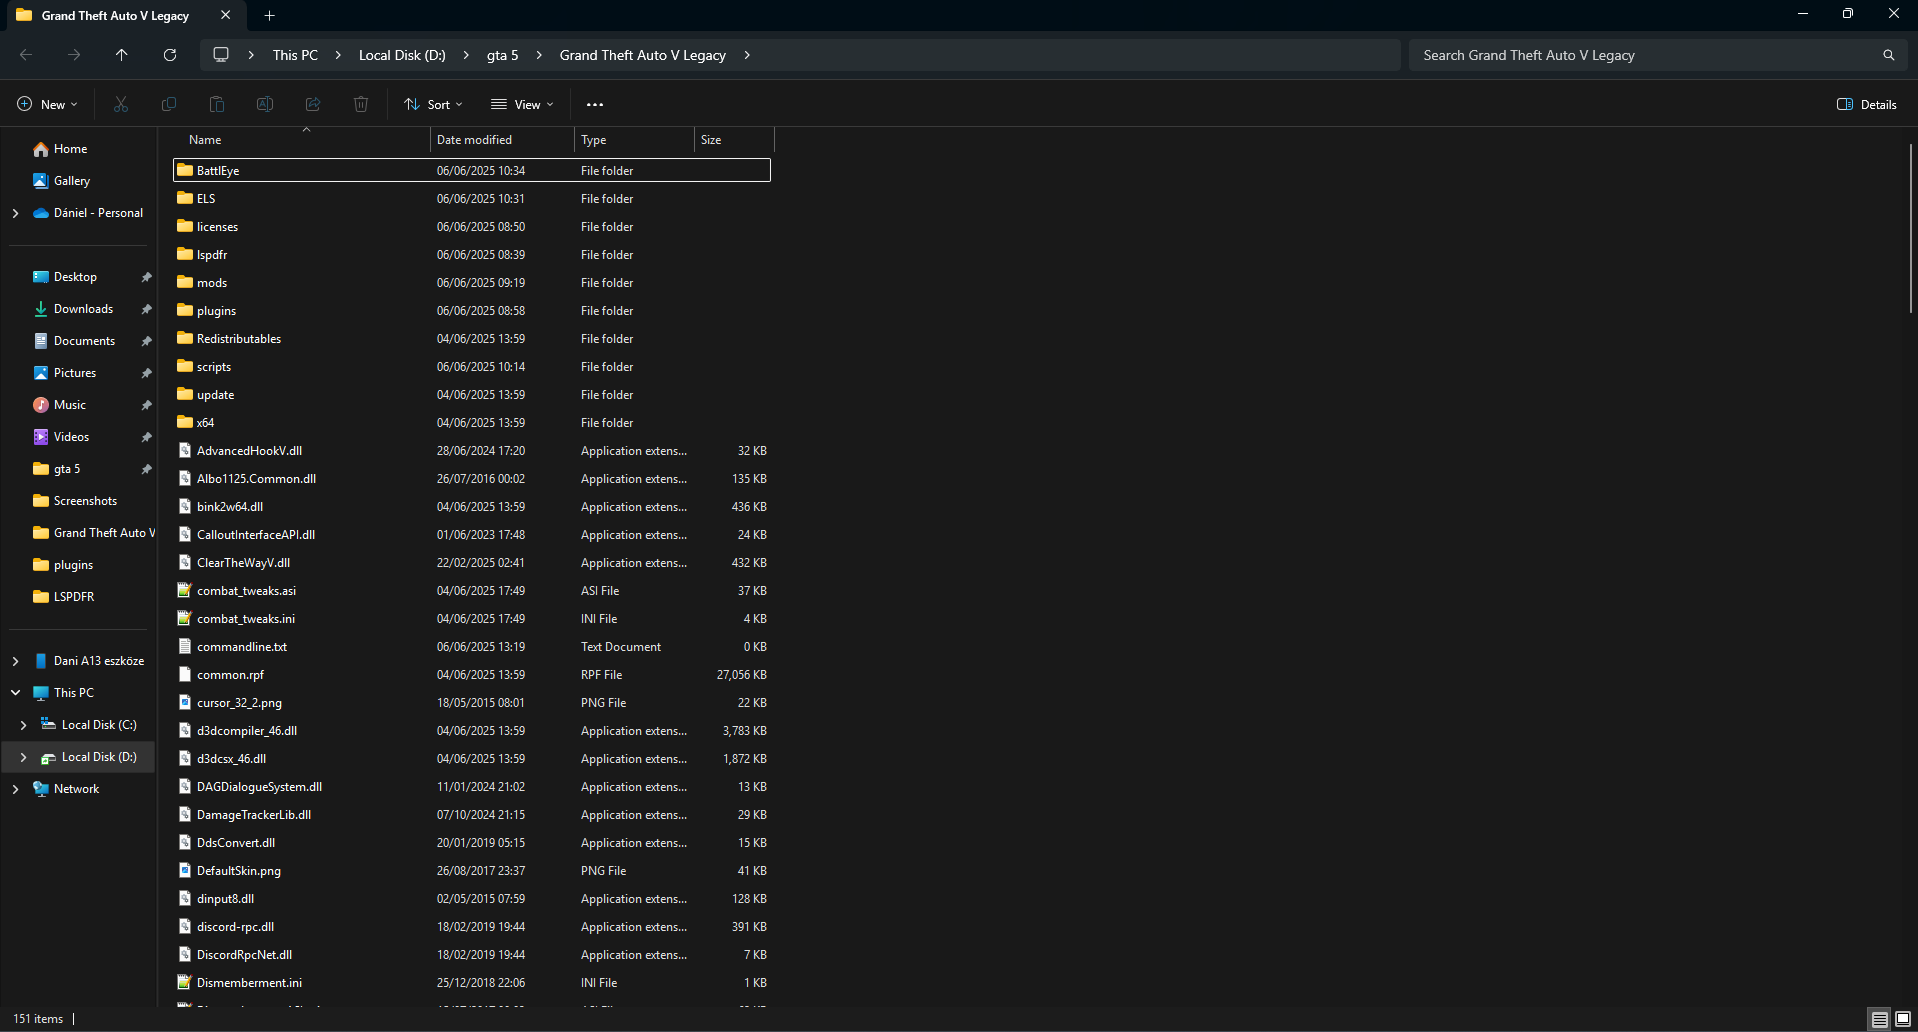Open Videos in quick access
Image resolution: width=1918 pixels, height=1032 pixels.
click(x=71, y=437)
